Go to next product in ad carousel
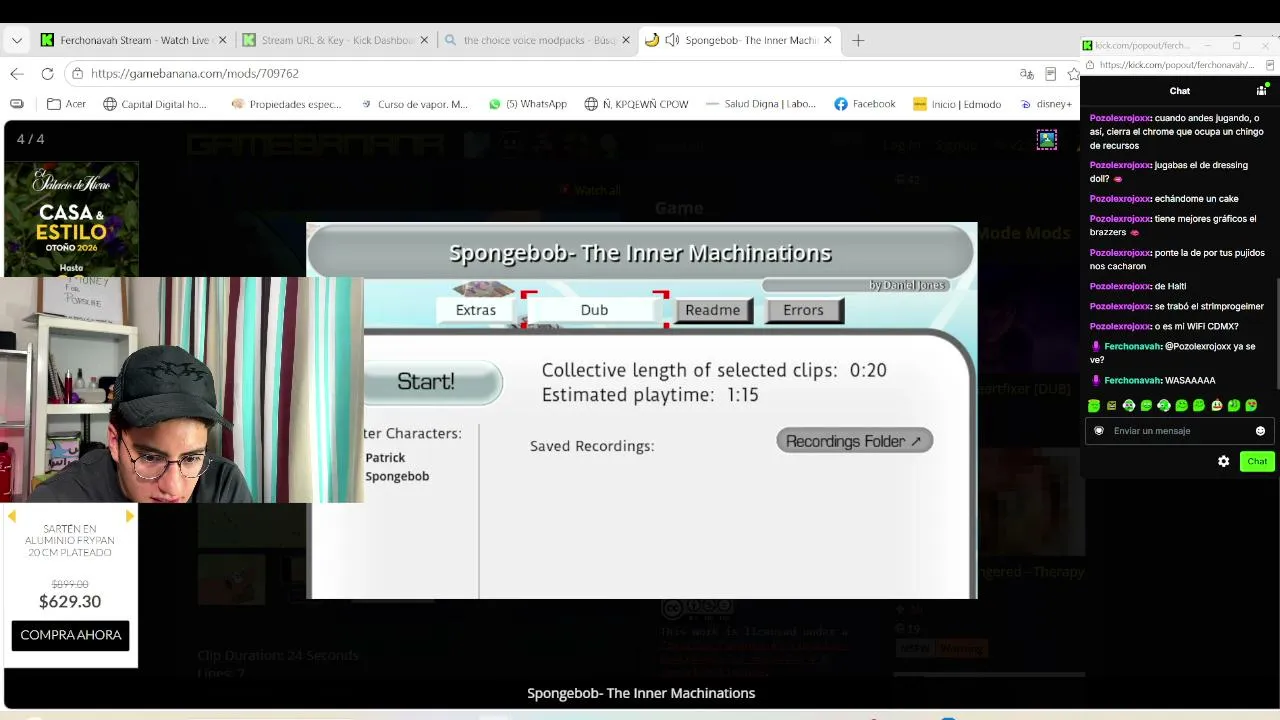The height and width of the screenshot is (720, 1280). (130, 516)
